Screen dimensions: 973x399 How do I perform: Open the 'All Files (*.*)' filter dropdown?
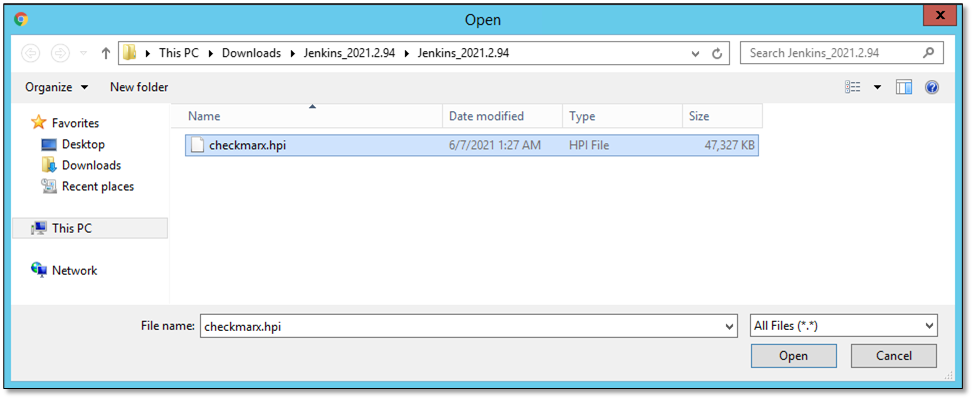tap(844, 325)
